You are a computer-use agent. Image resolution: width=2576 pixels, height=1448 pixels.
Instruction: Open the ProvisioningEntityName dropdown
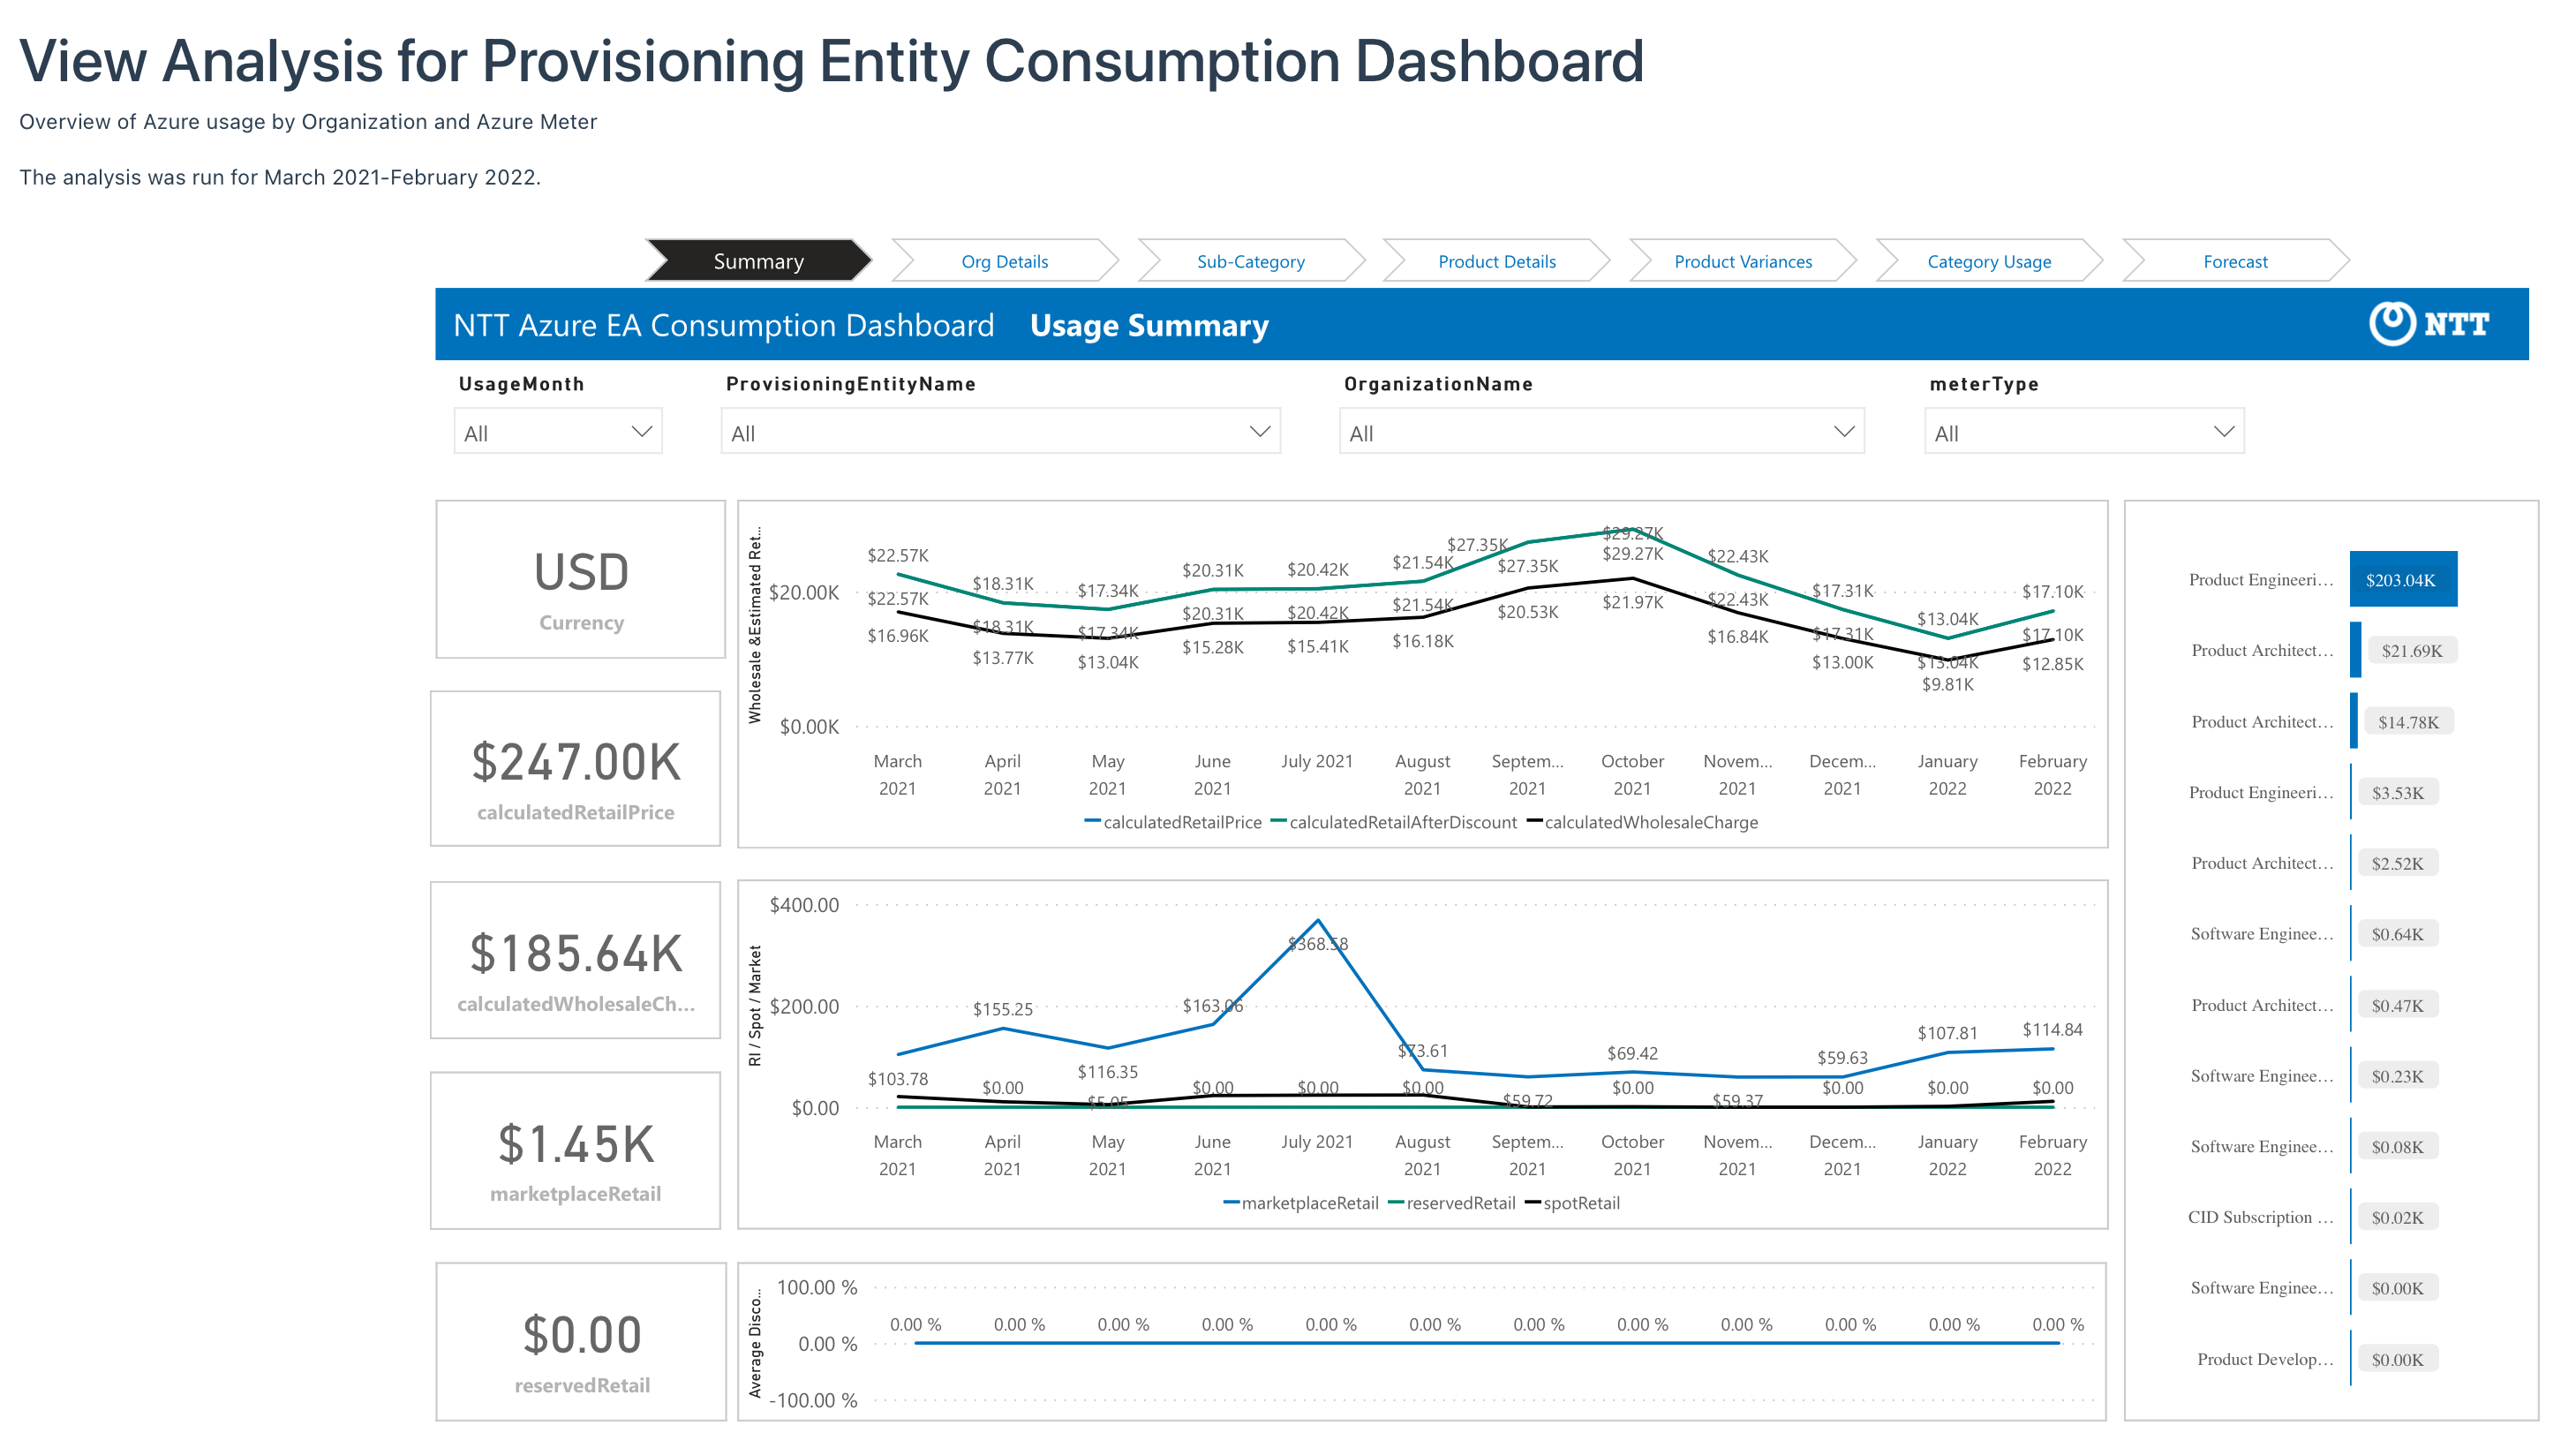pos(1000,432)
